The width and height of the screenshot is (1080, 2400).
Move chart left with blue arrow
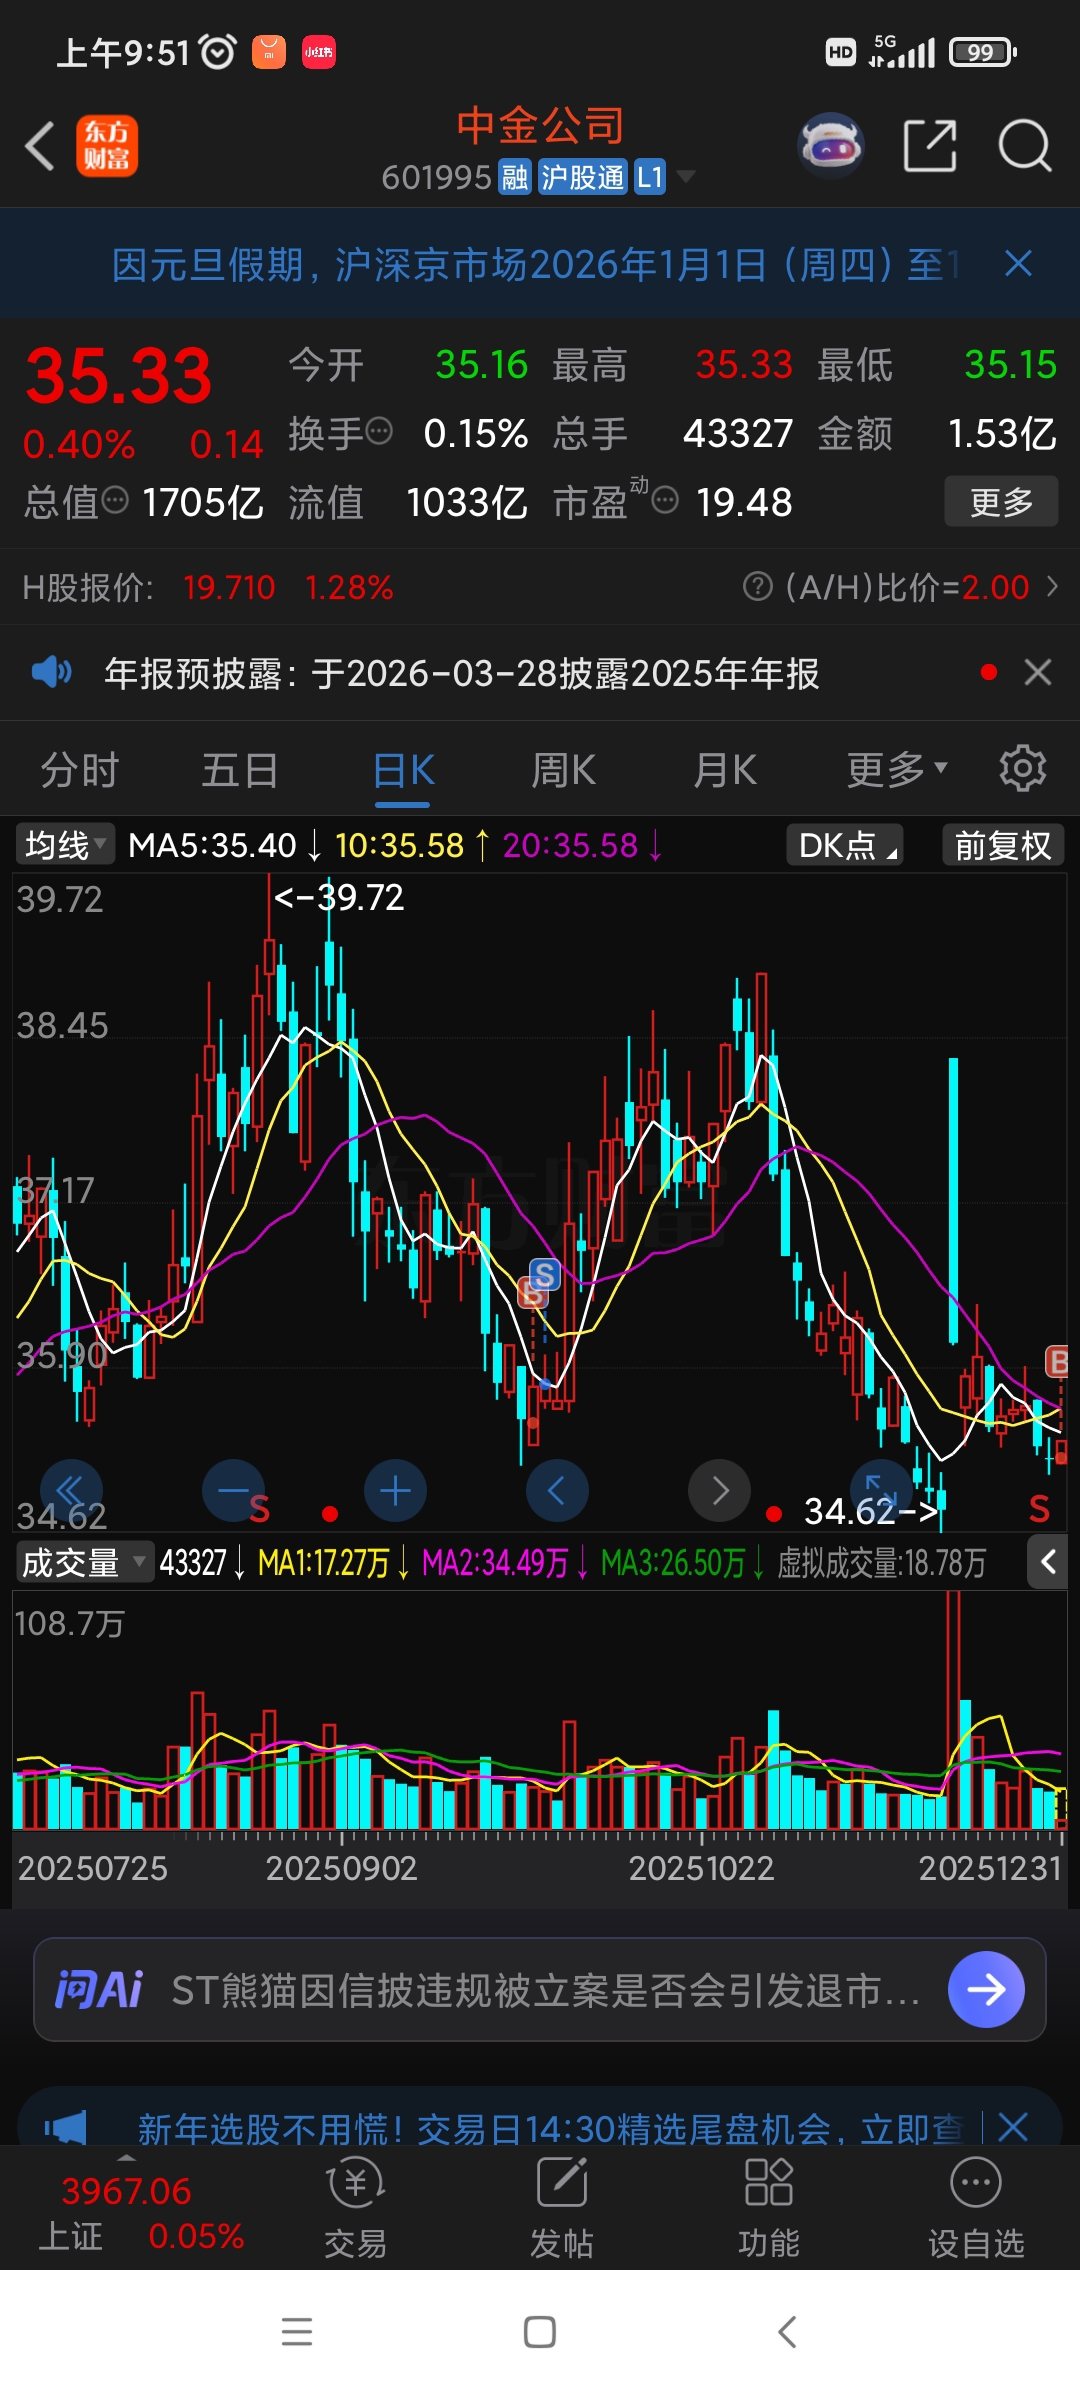(557, 1490)
